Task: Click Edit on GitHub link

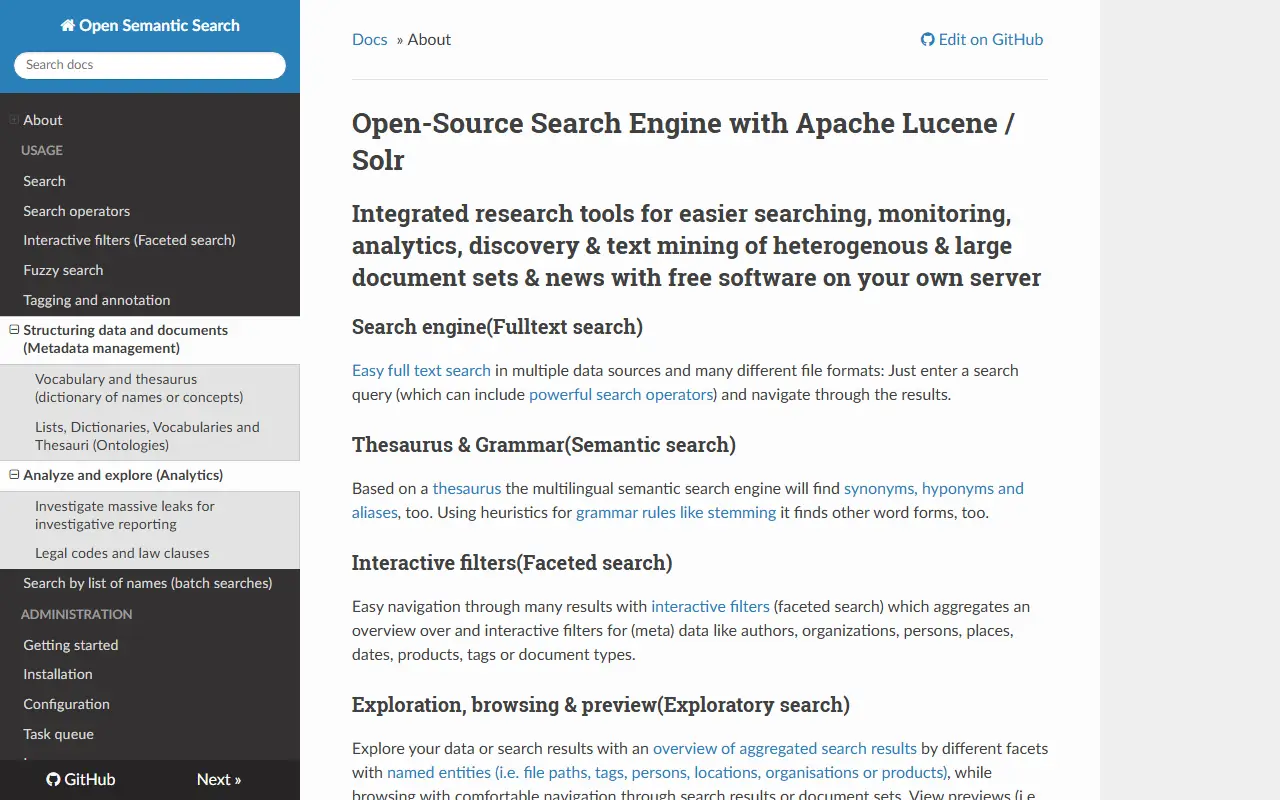Action: 982,40
